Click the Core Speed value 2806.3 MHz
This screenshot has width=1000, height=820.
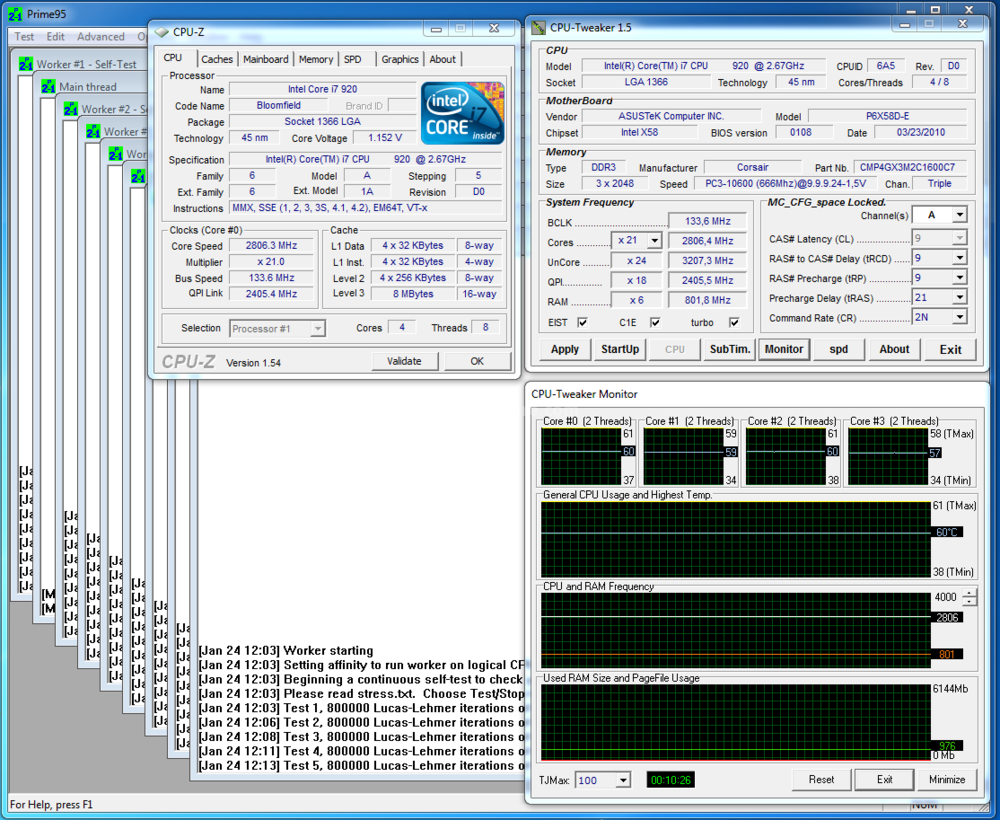pos(271,245)
